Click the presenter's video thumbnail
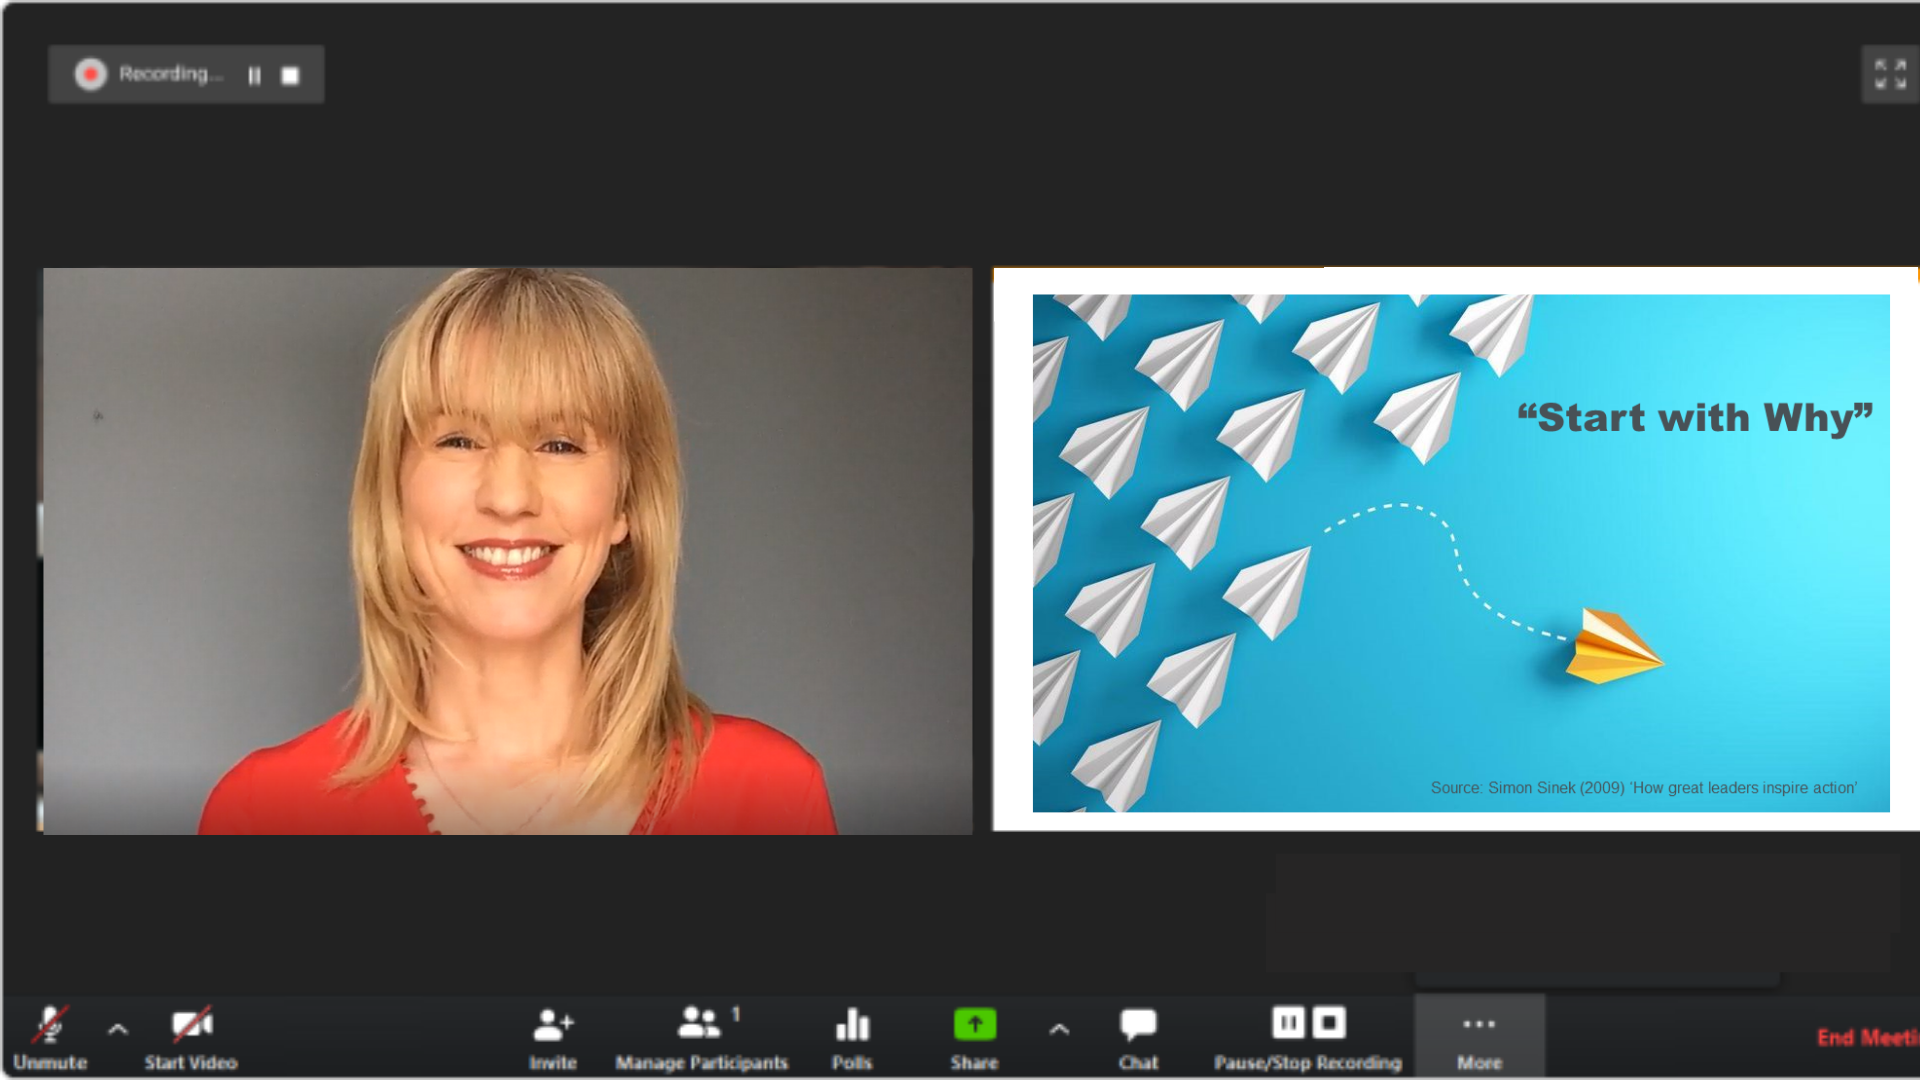 507,550
